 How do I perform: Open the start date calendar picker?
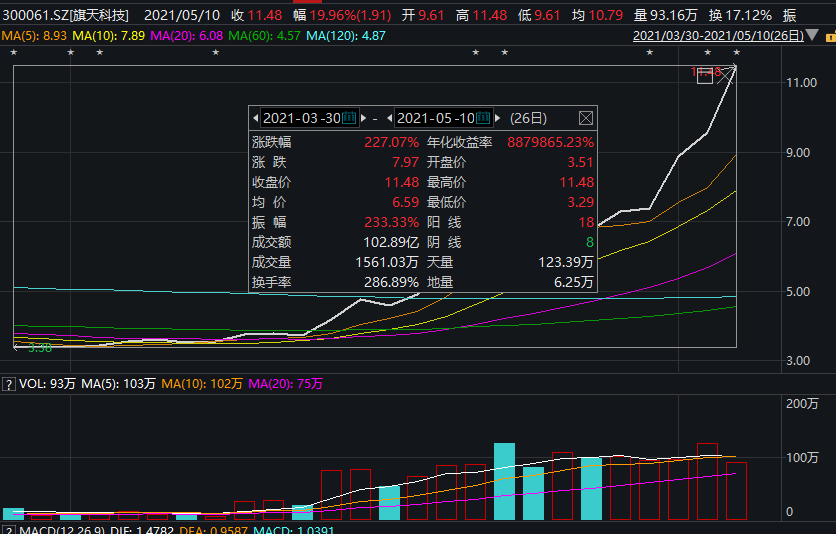(349, 118)
